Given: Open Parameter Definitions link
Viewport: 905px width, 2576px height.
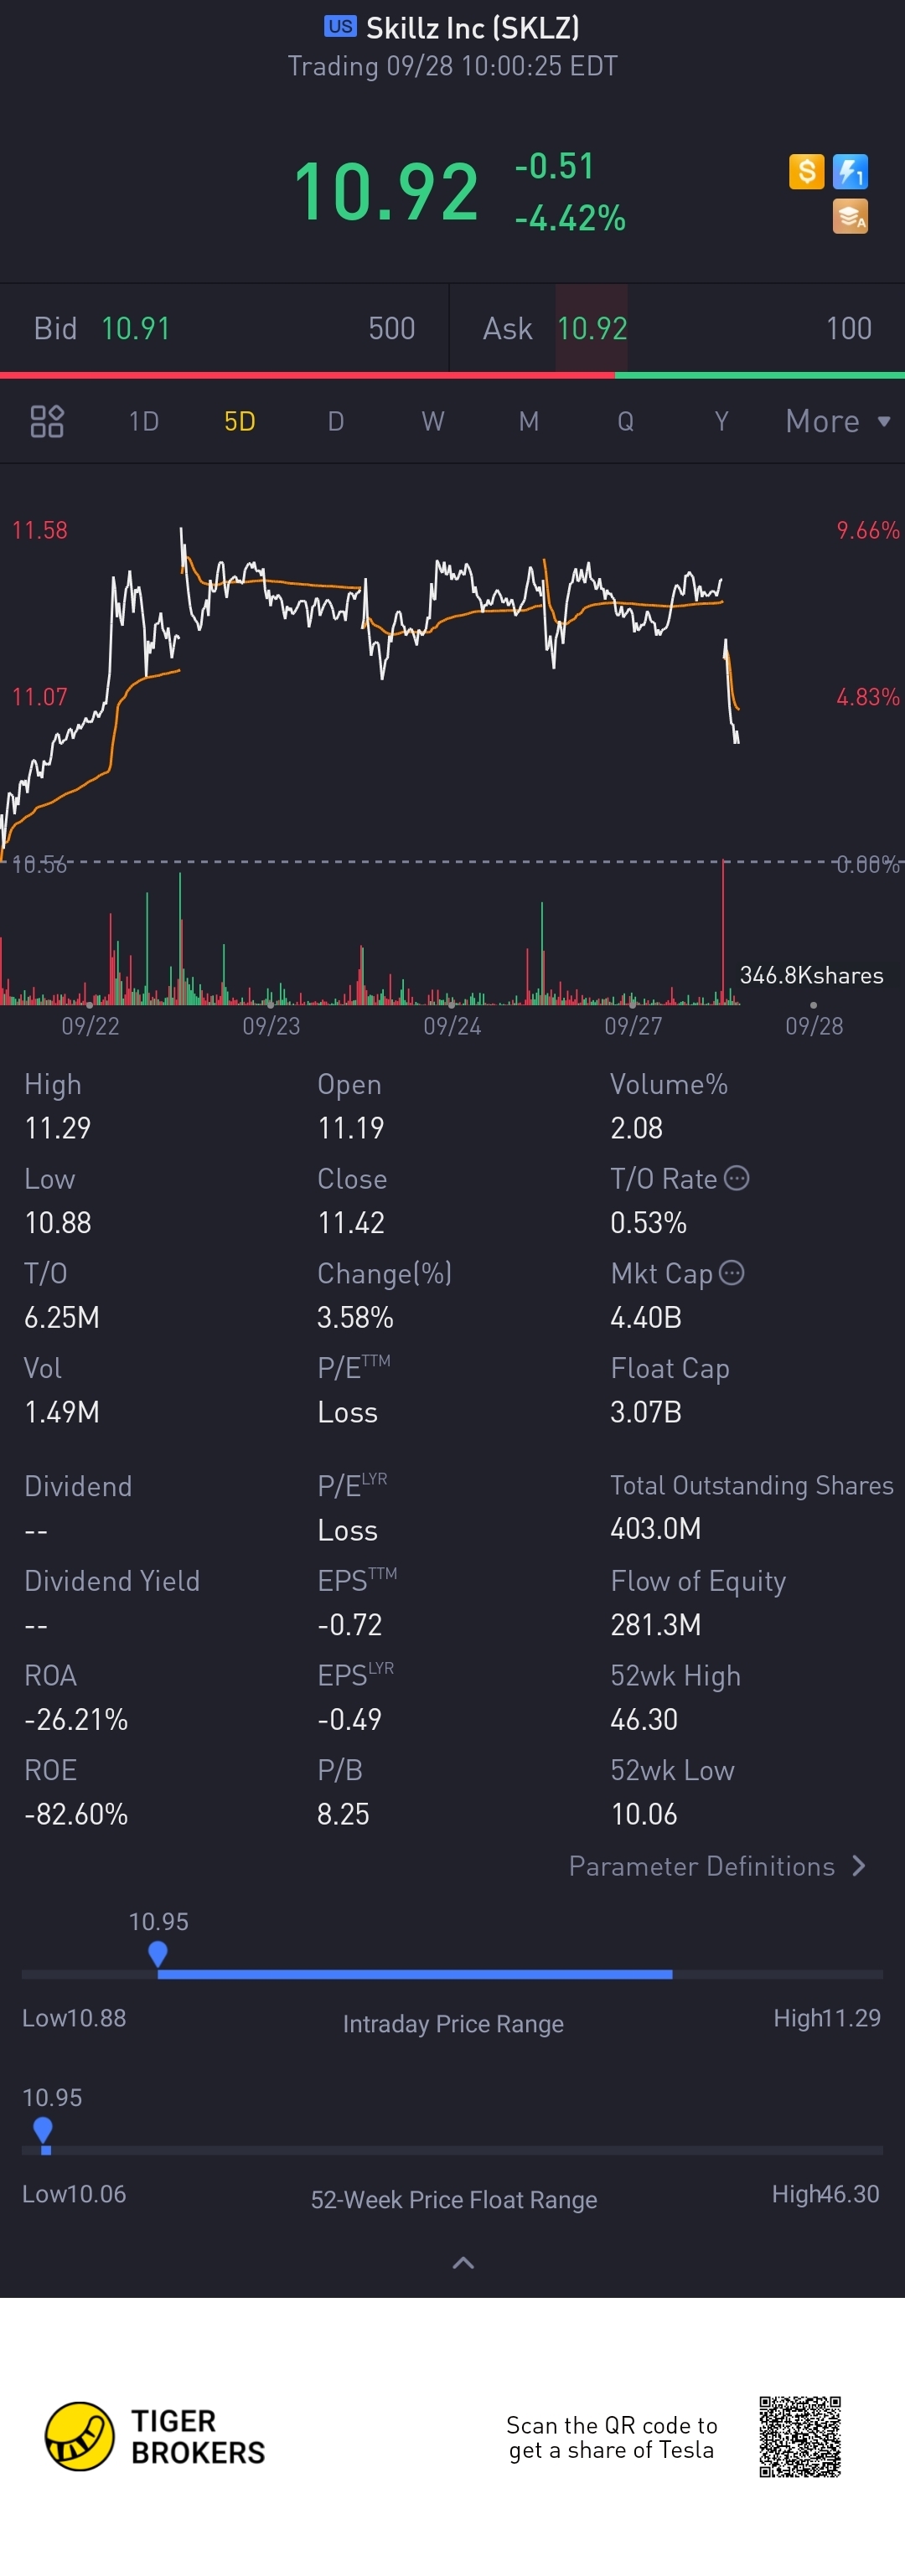Looking at the screenshot, I should click(x=717, y=1866).
